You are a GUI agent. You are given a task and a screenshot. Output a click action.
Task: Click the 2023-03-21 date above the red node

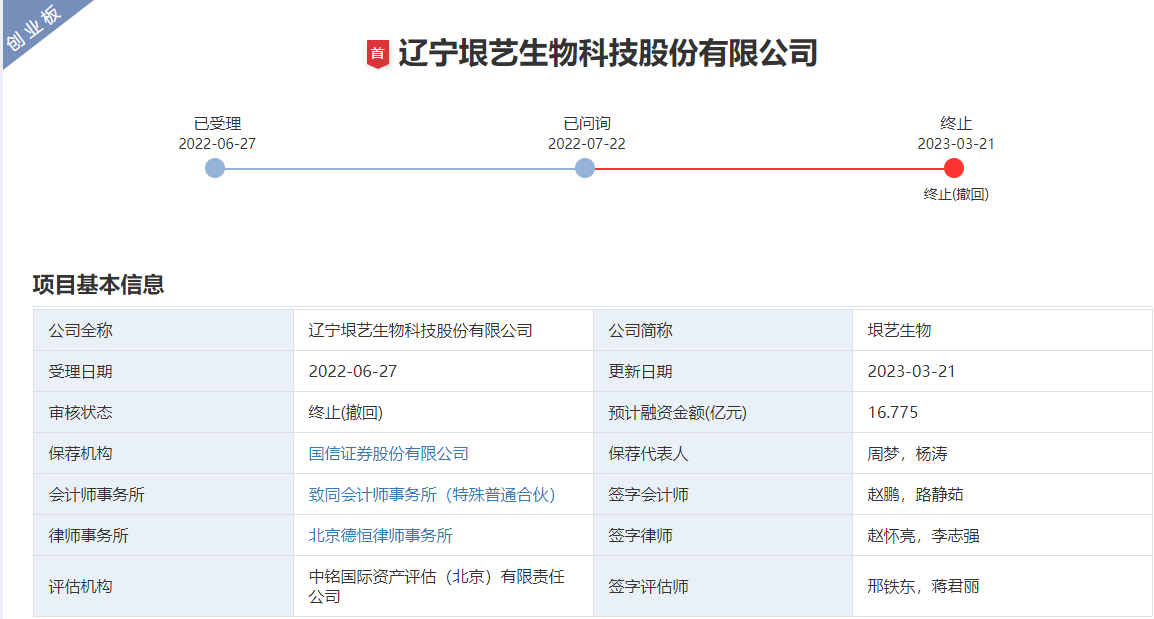tap(955, 144)
